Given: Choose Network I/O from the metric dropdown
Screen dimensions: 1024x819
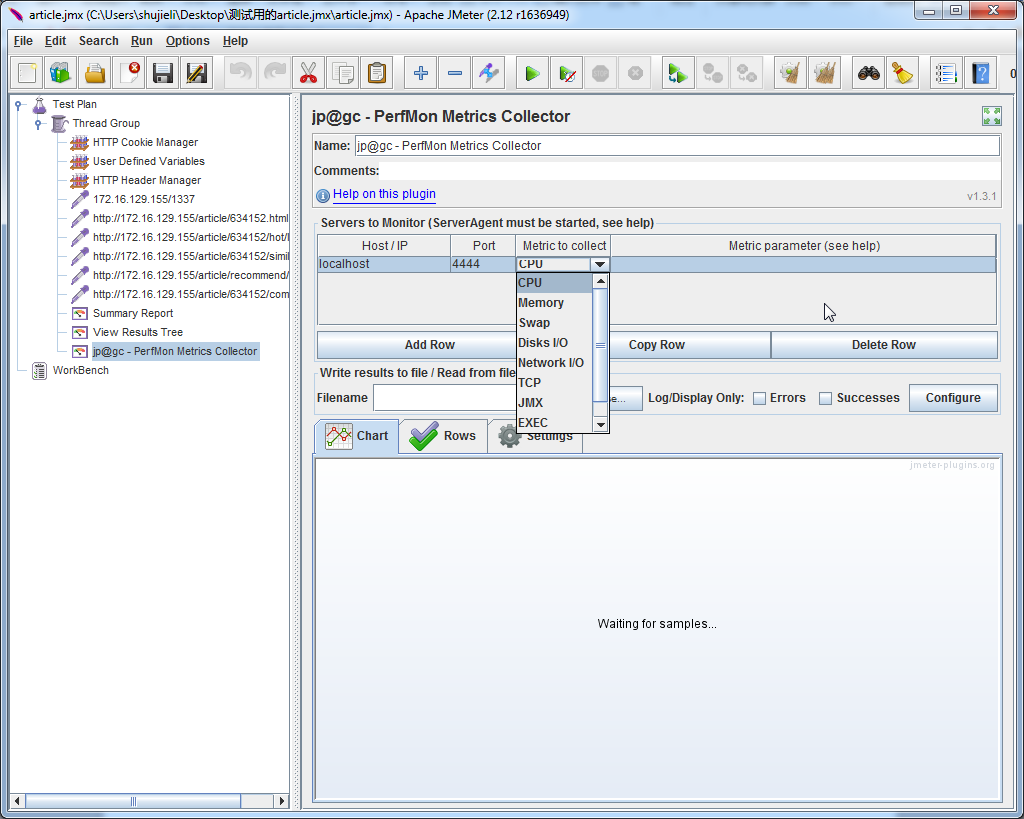Looking at the screenshot, I should pos(554,363).
